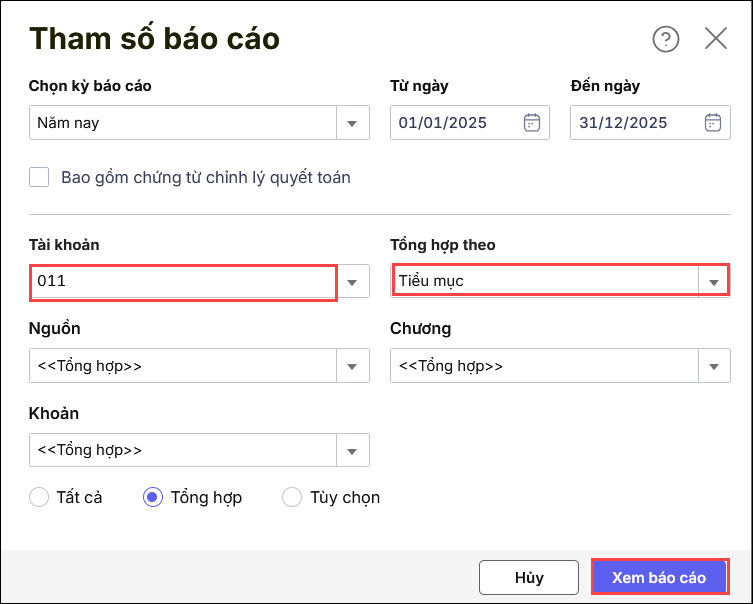Expand the Tổng hợp theo dropdown arrow
The width and height of the screenshot is (753, 604).
[x=713, y=282]
